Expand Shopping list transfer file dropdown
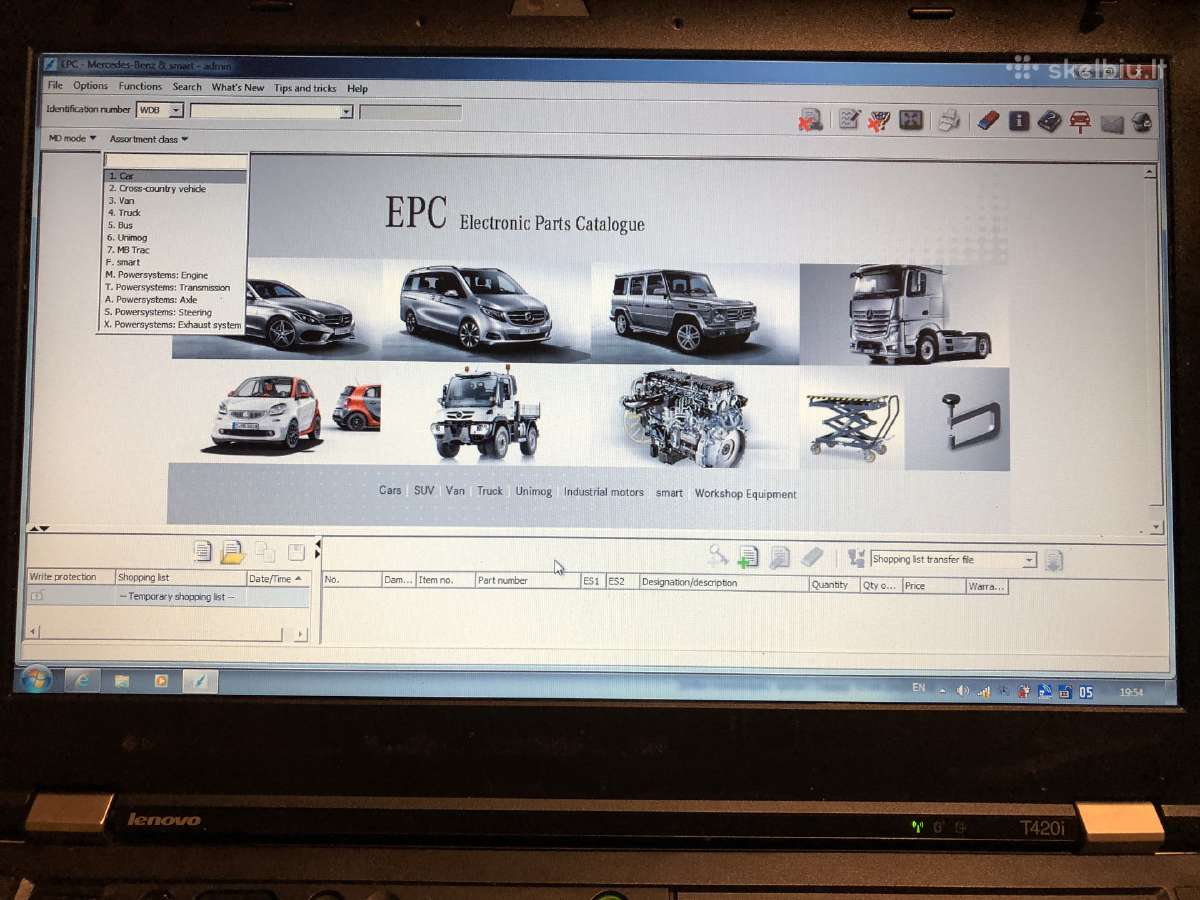The width and height of the screenshot is (1200, 900). pyautogui.click(x=1029, y=561)
